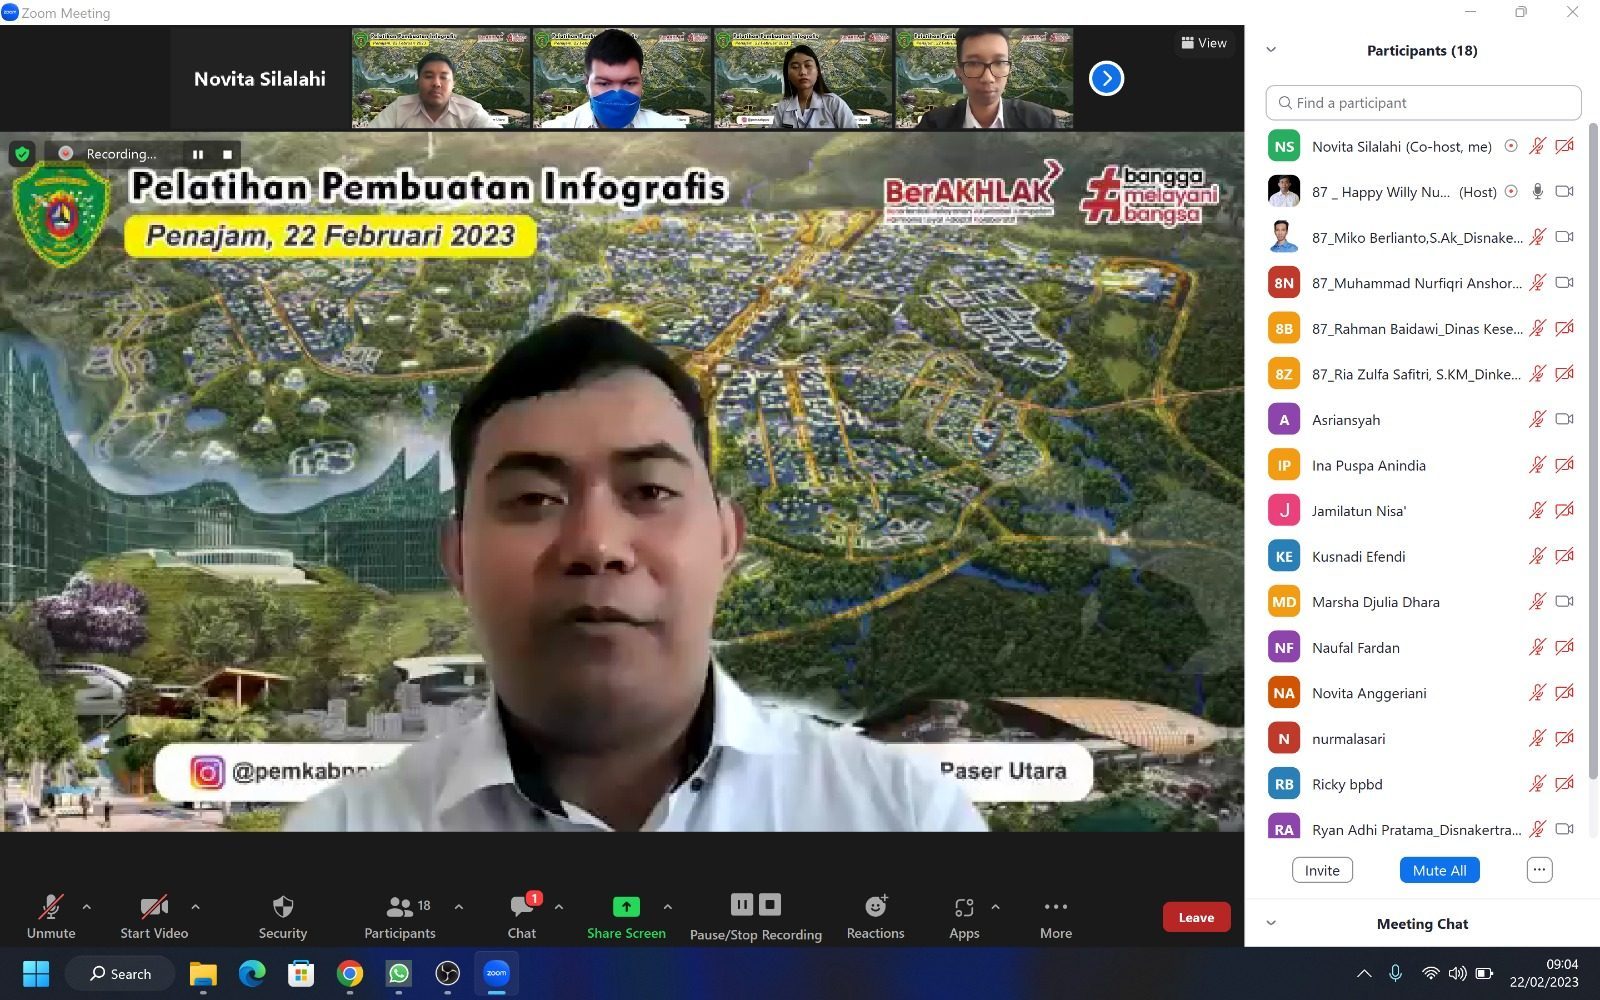Open participants panel more options ellipsis
This screenshot has width=1600, height=1000.
(x=1539, y=870)
